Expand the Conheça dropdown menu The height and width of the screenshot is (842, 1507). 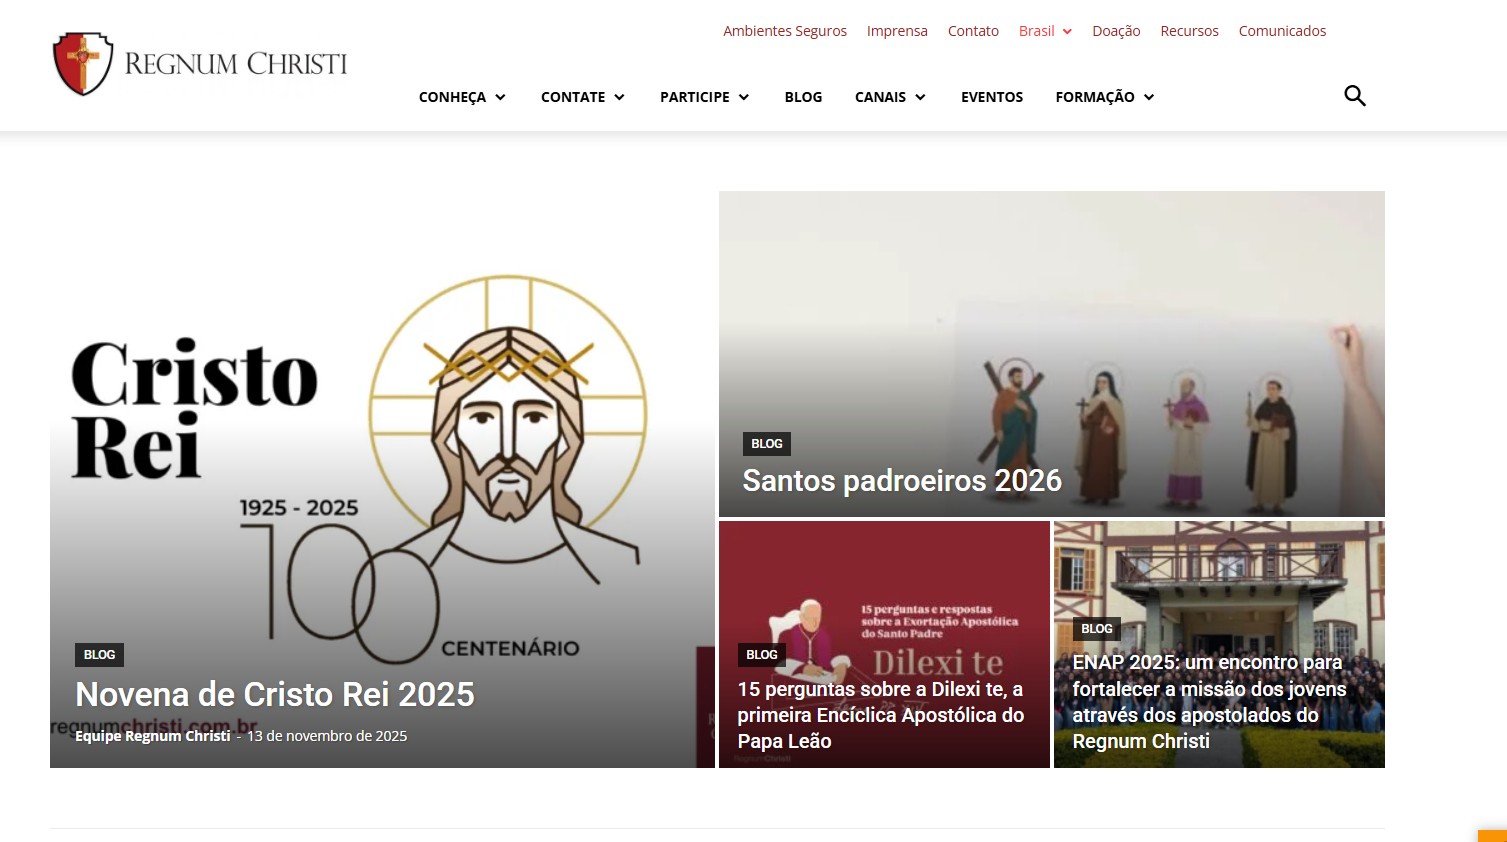[x=462, y=97]
